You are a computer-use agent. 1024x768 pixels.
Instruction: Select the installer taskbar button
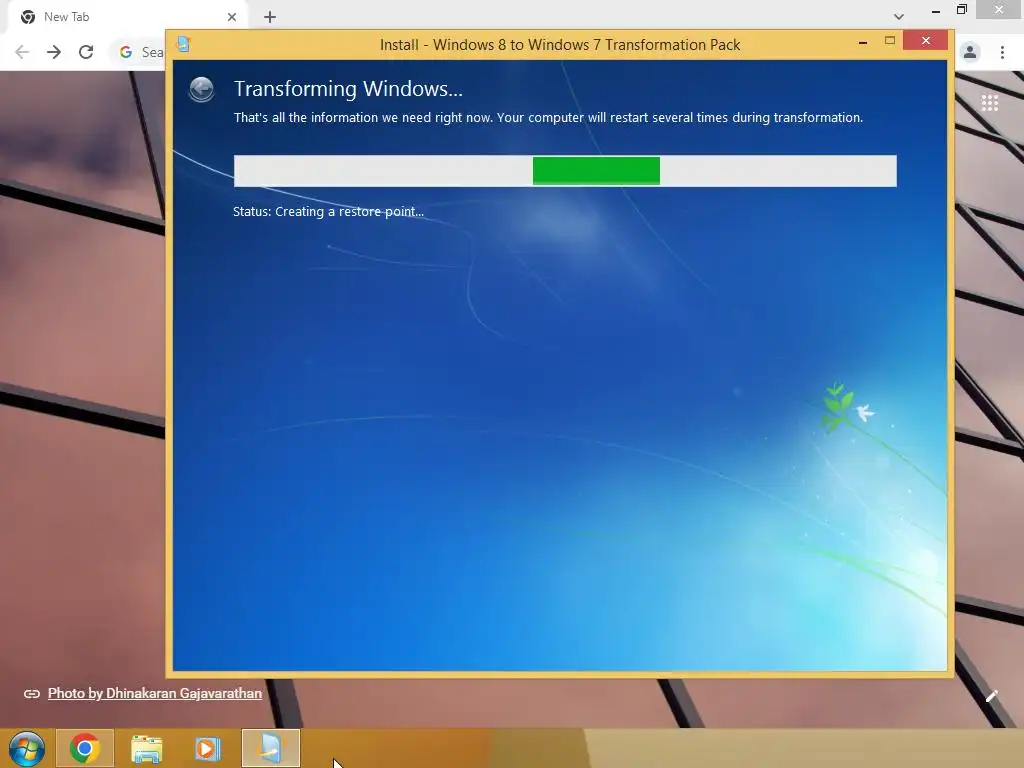(x=271, y=748)
